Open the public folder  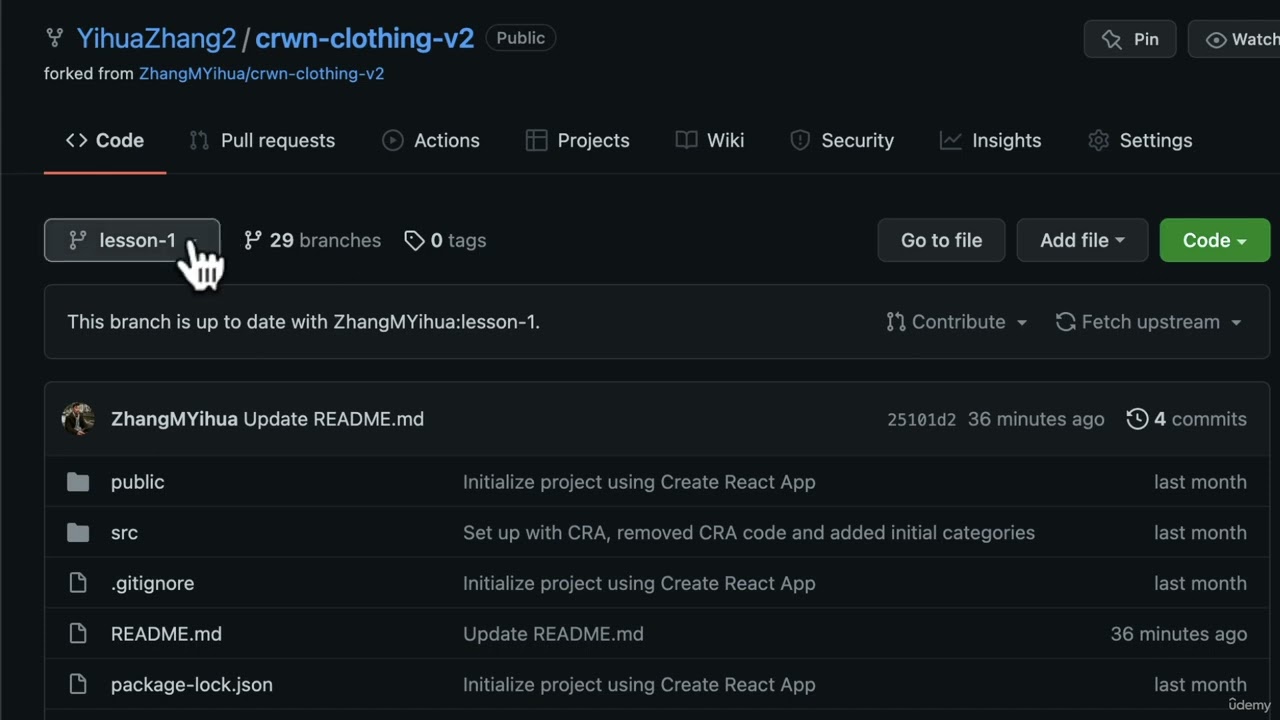[x=138, y=482]
